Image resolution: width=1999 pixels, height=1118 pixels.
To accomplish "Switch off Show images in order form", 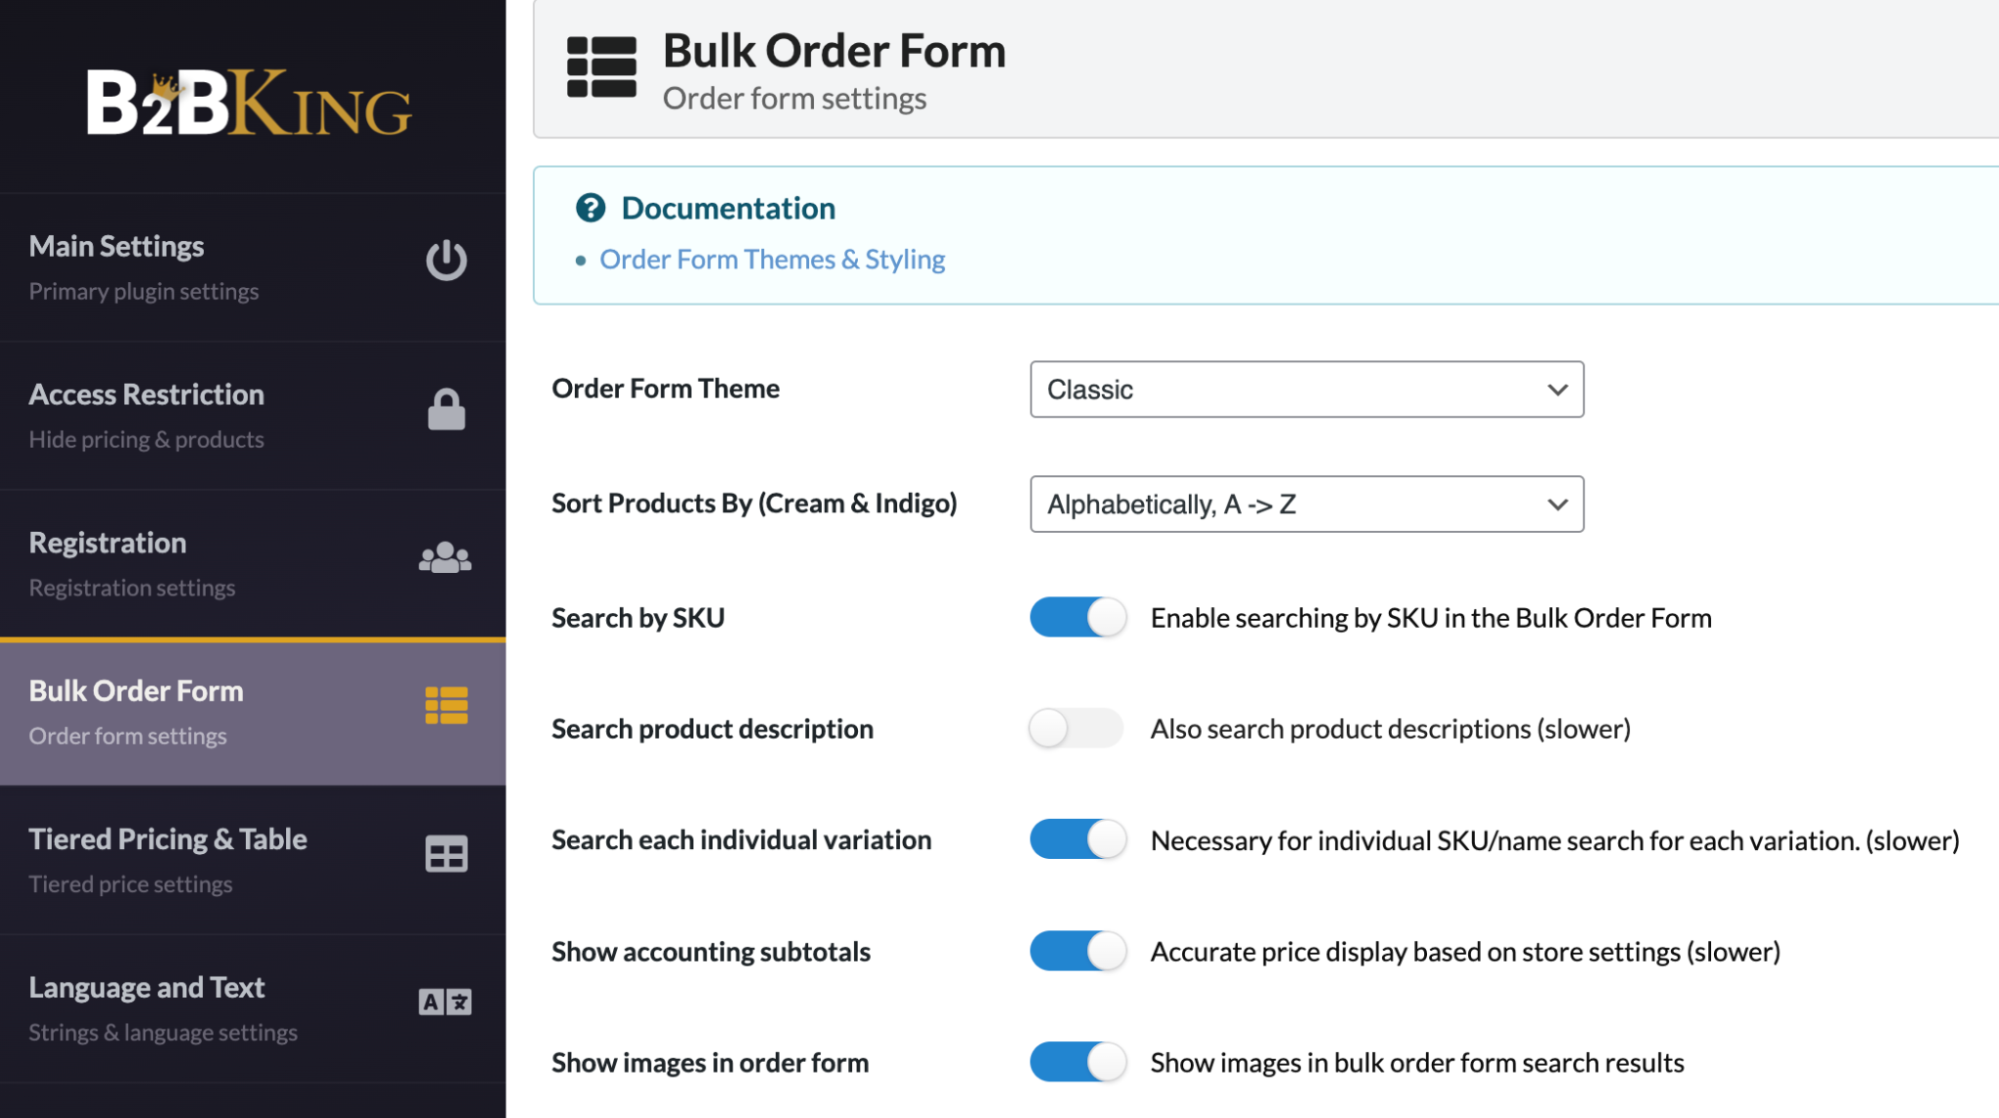I will coord(1077,1062).
